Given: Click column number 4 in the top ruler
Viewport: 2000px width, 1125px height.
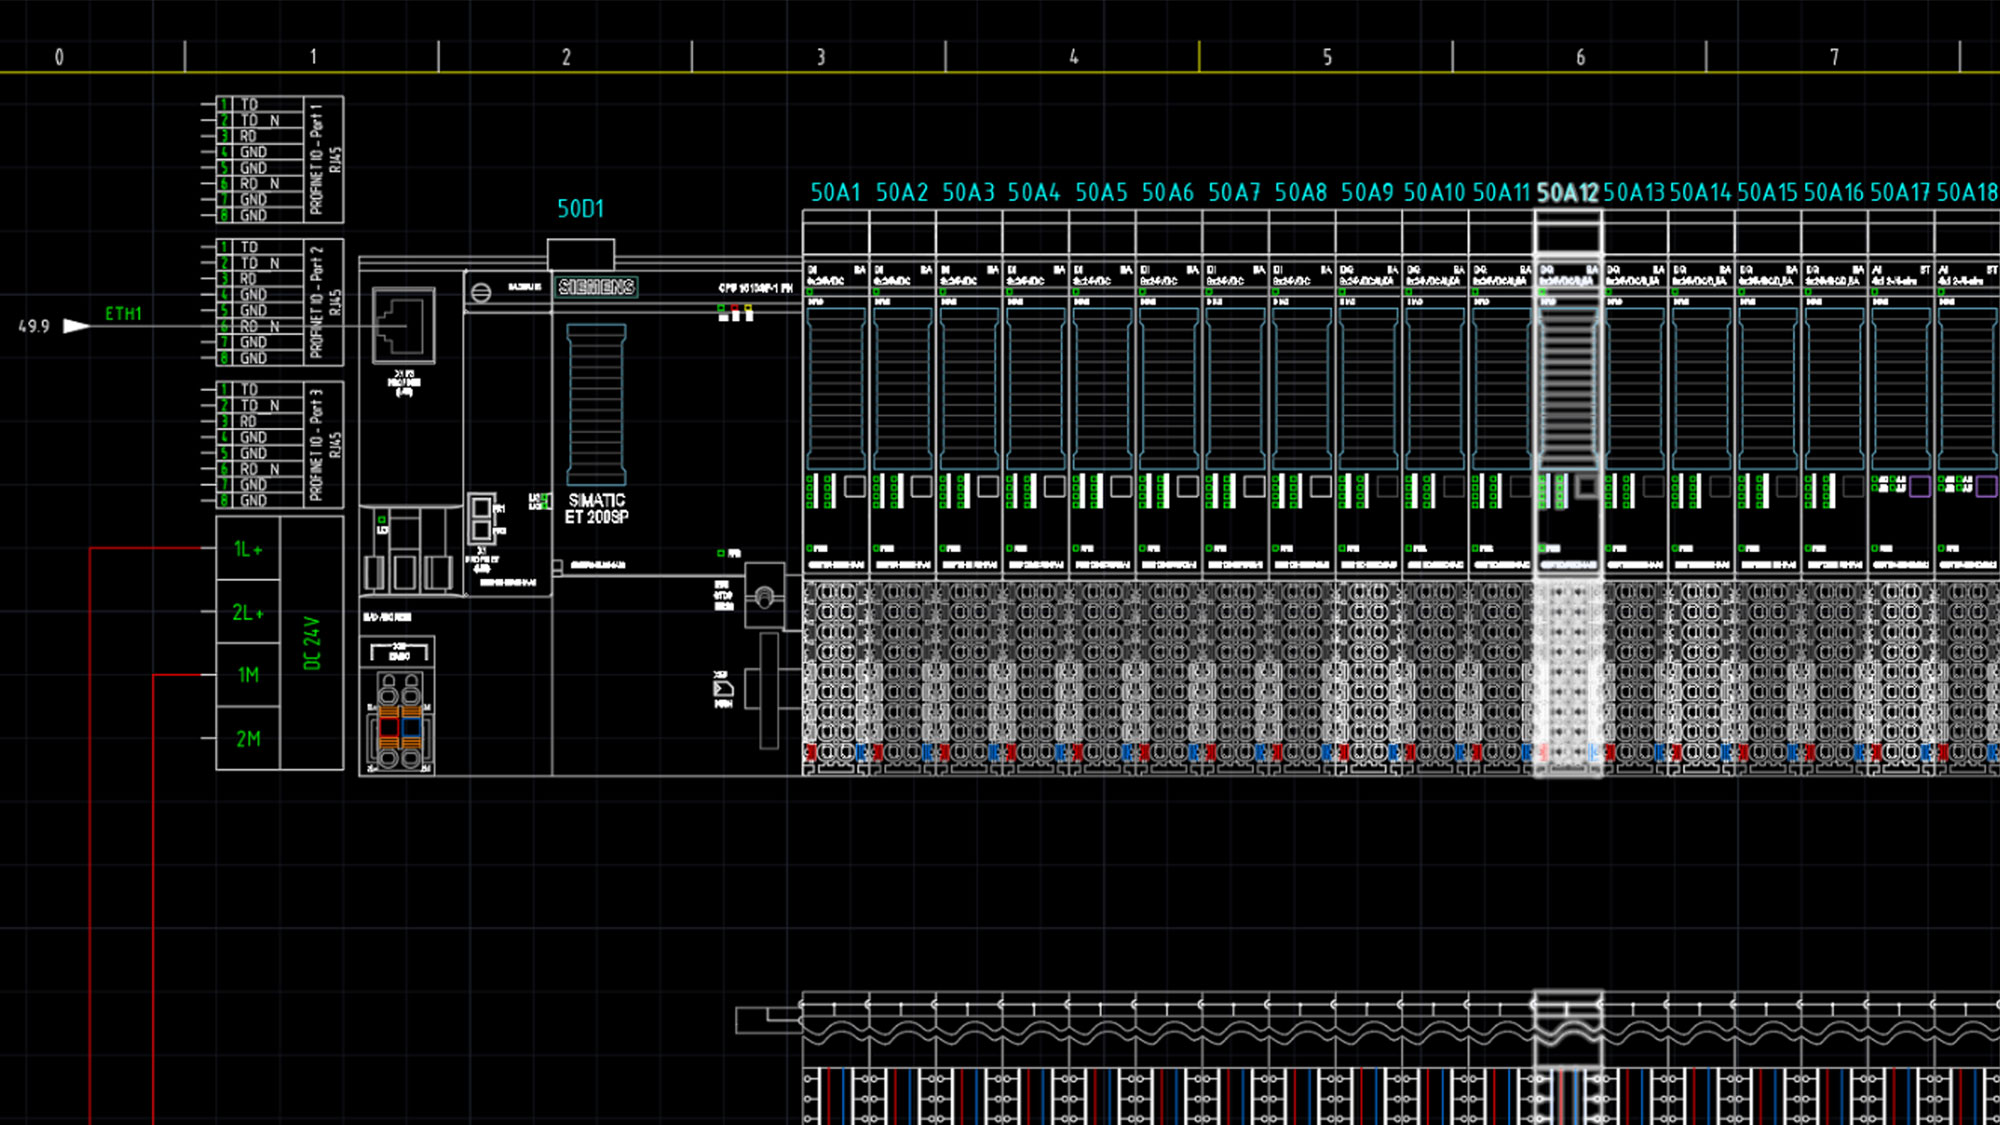Looking at the screenshot, I should (1073, 57).
